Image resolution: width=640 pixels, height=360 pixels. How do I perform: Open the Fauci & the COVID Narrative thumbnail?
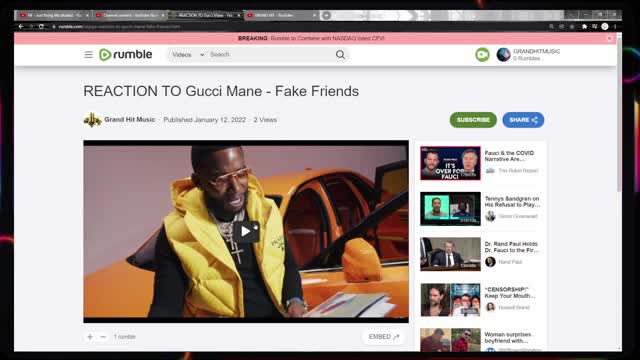(450, 163)
